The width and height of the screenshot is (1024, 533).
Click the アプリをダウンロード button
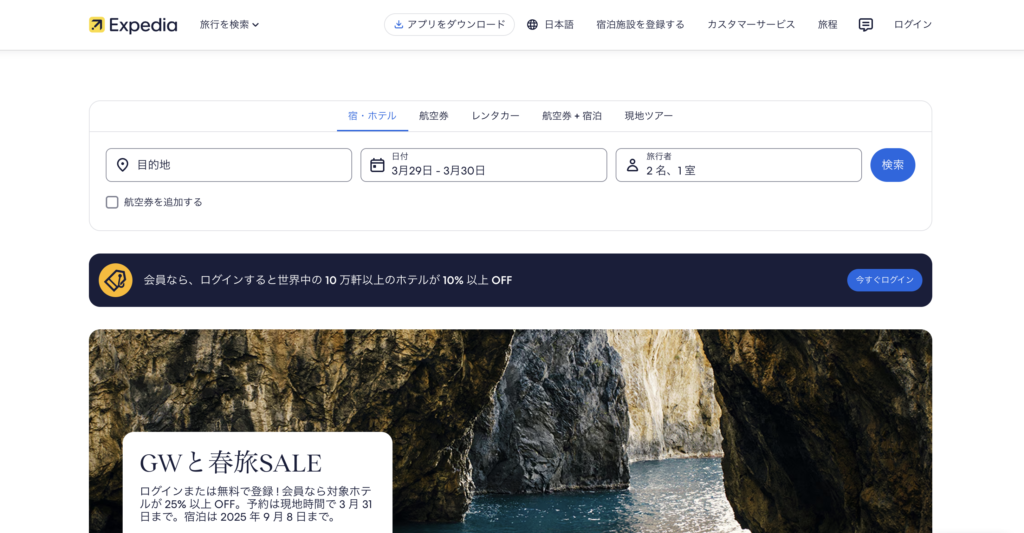point(449,25)
